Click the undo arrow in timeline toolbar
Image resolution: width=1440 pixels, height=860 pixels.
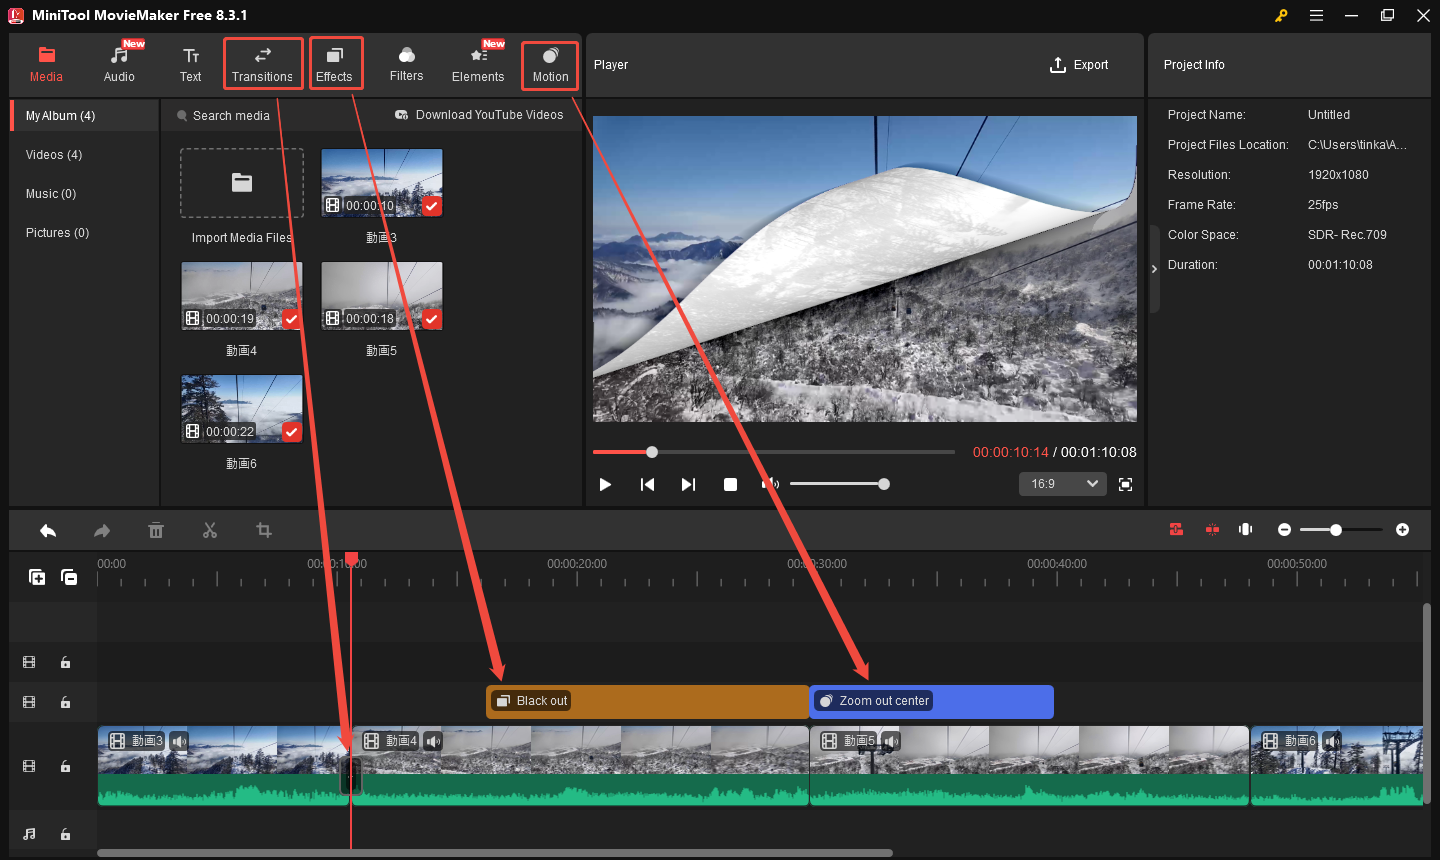pyautogui.click(x=48, y=531)
